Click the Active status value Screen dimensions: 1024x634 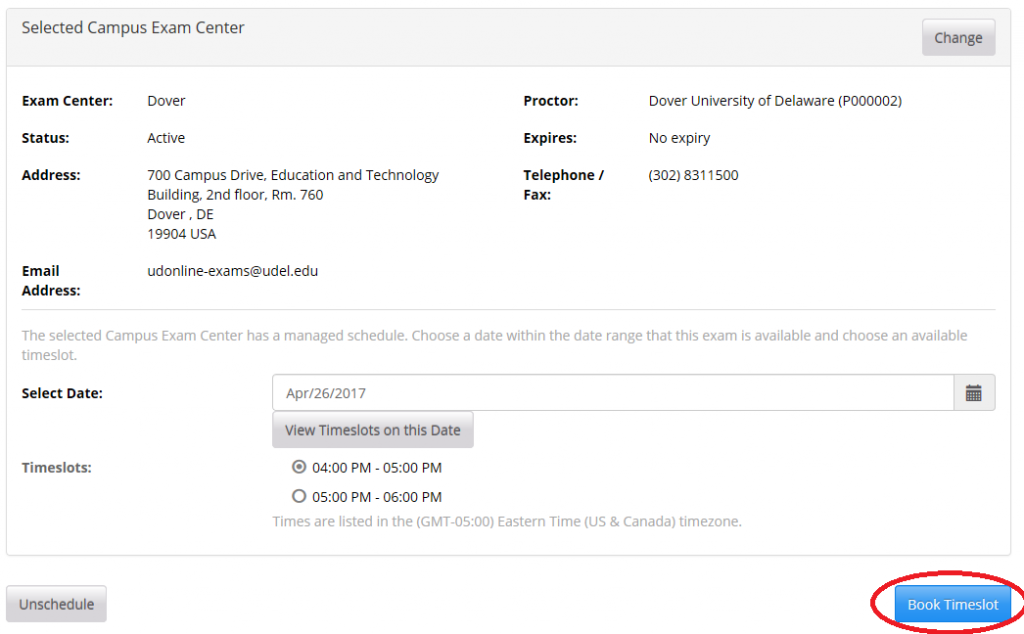166,138
